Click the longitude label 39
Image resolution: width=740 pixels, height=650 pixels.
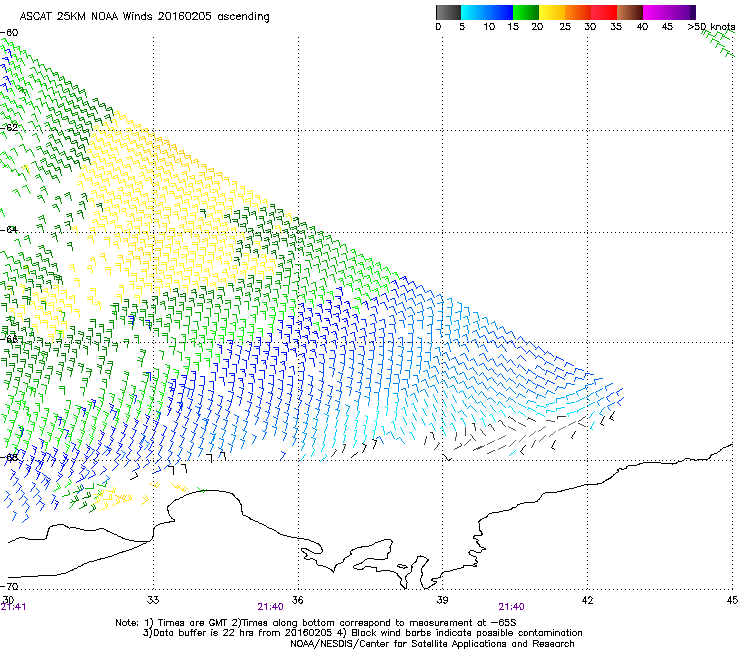click(x=442, y=600)
